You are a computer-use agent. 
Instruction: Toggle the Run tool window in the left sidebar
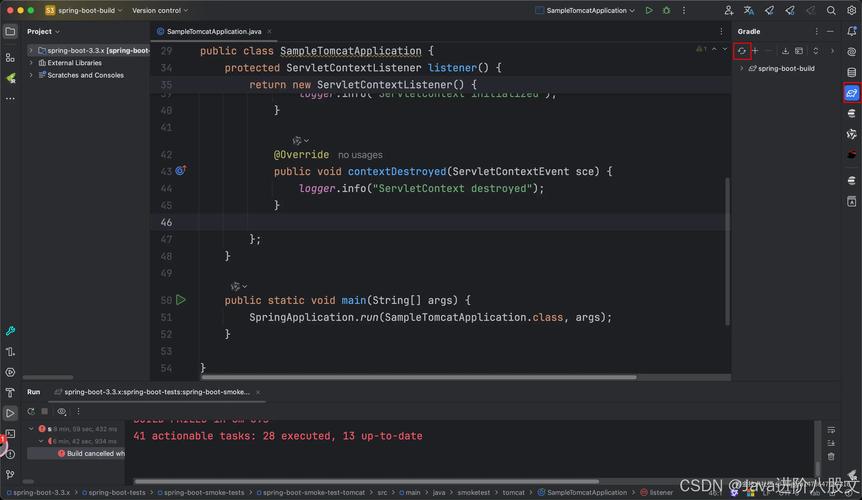point(10,413)
